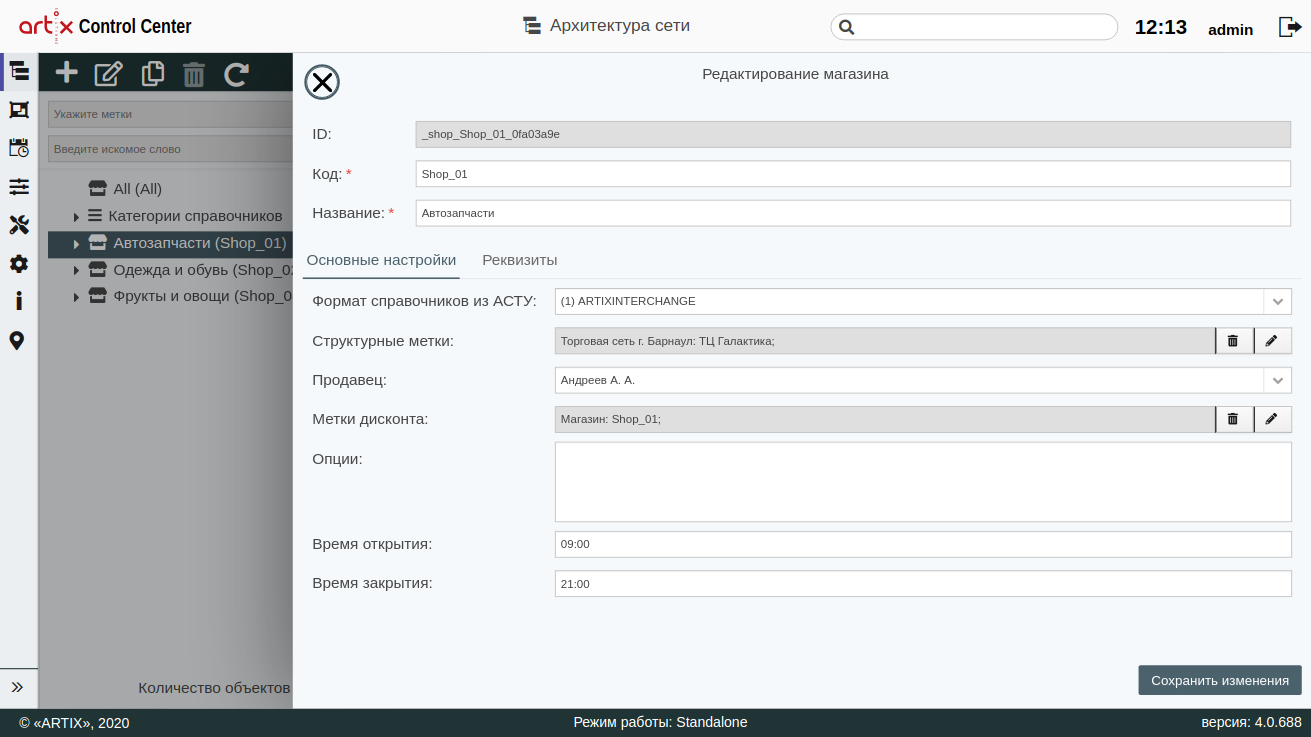Screen dimensions: 1311x737
Task: Expand Автозапчасти (Shop_01) tree node
Action: click(x=76, y=243)
